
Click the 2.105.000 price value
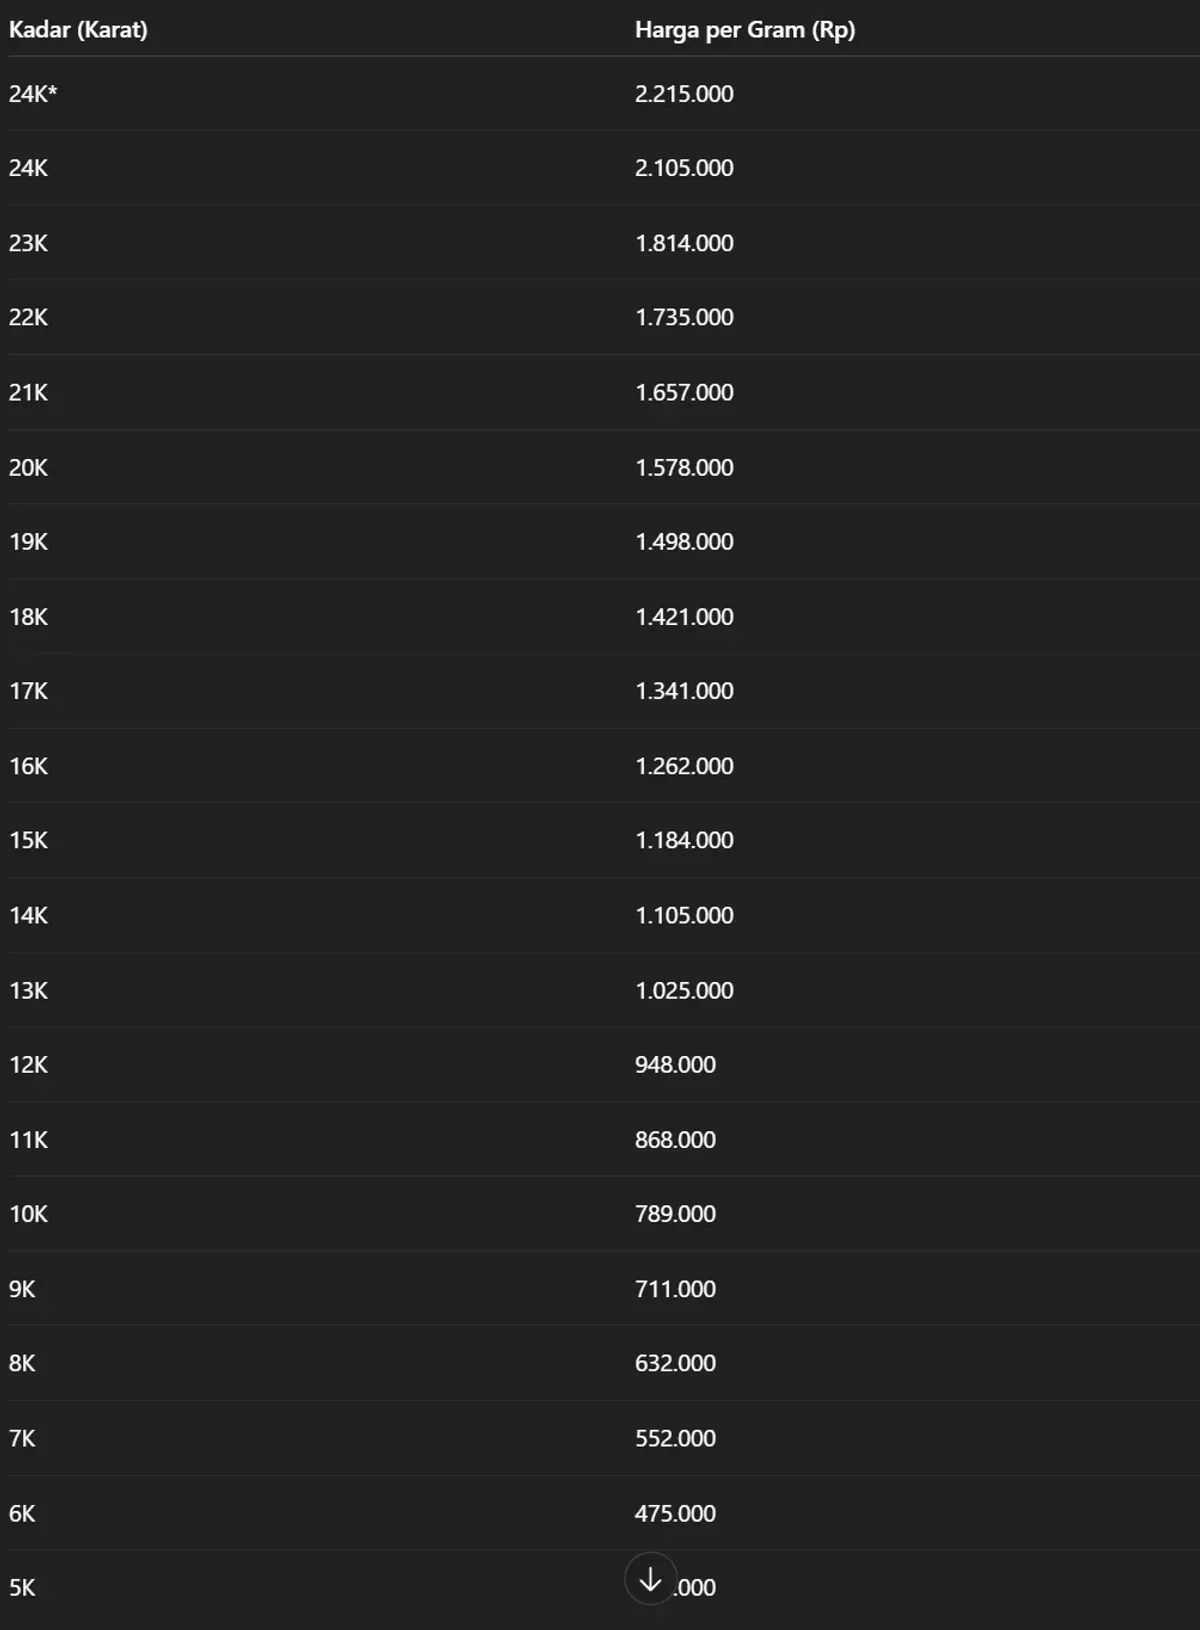point(684,168)
